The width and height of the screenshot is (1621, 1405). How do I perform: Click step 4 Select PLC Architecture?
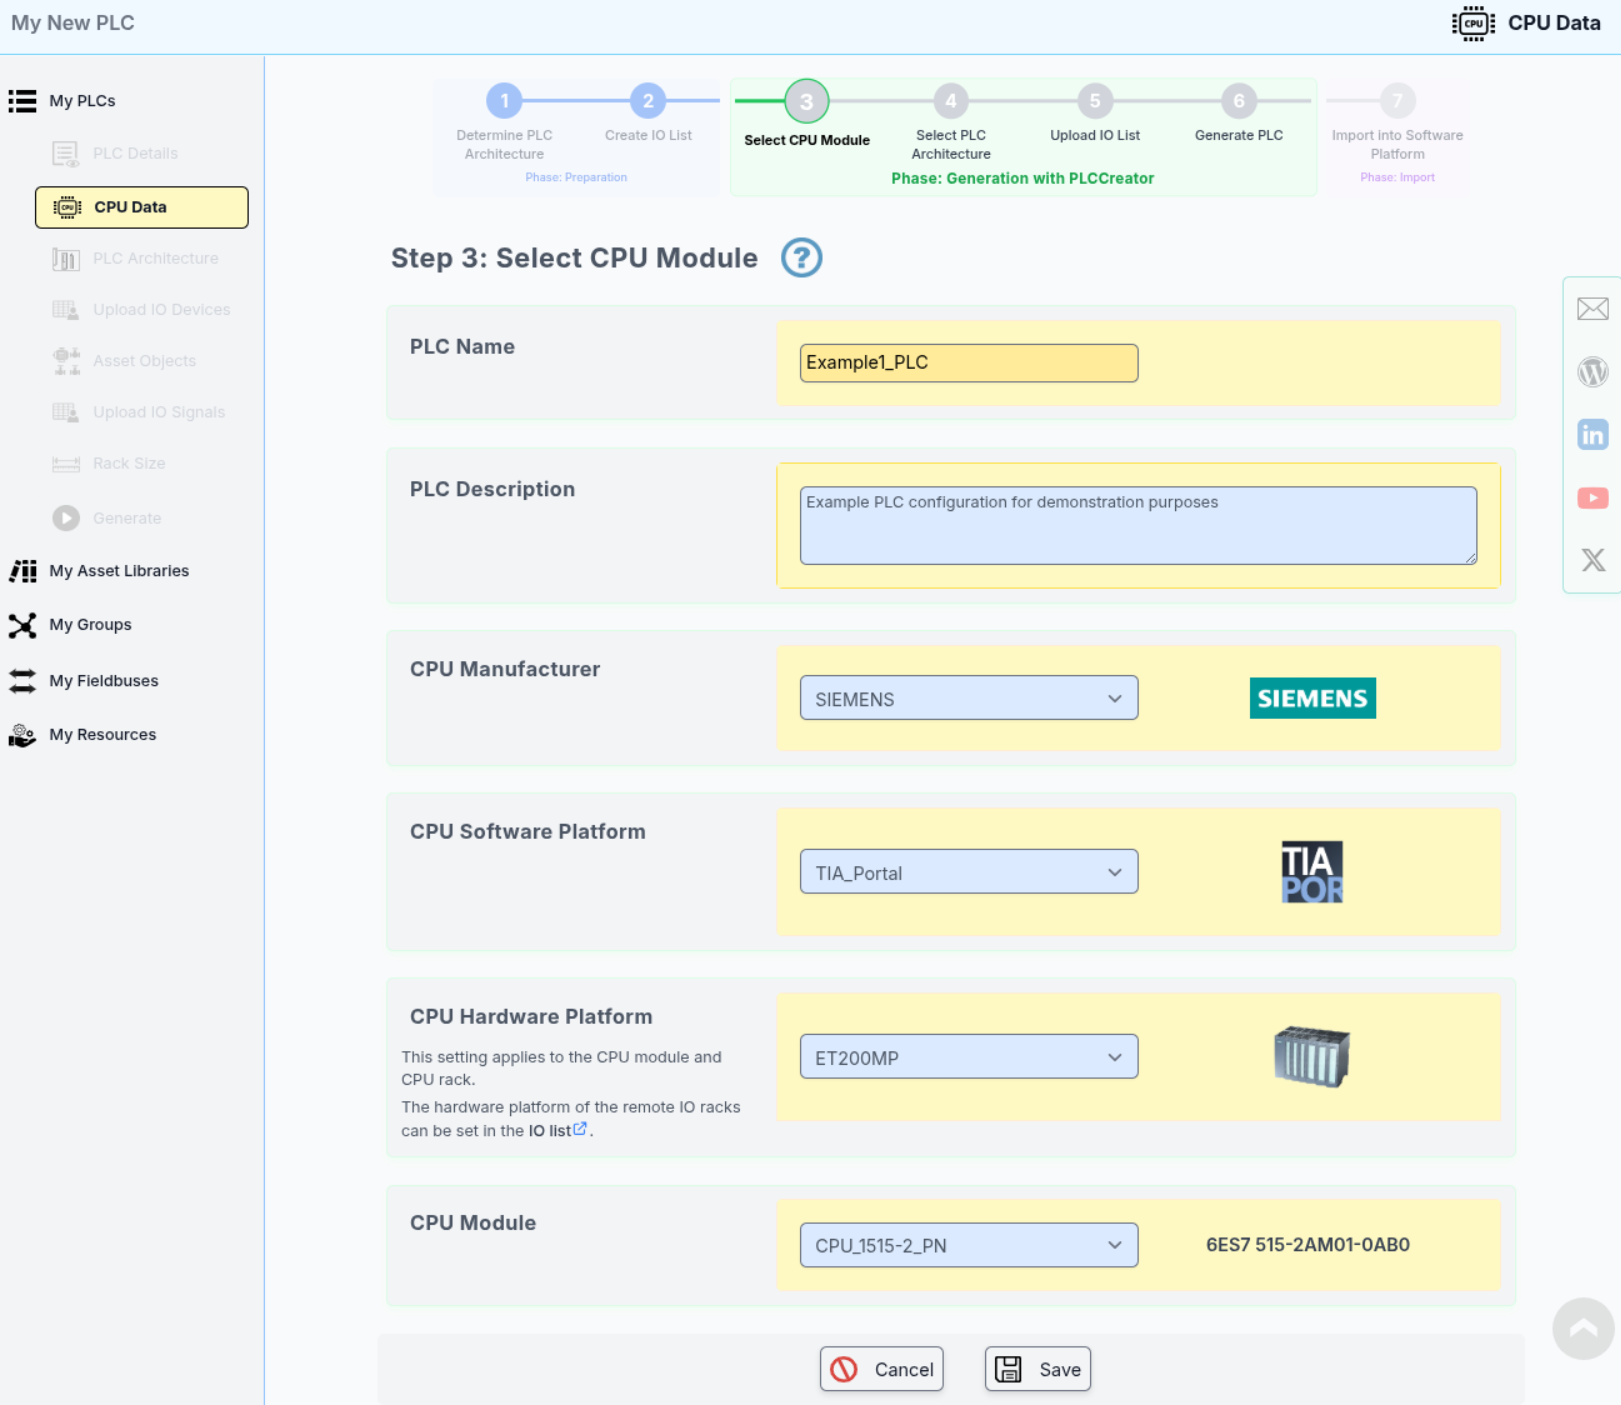point(950,102)
